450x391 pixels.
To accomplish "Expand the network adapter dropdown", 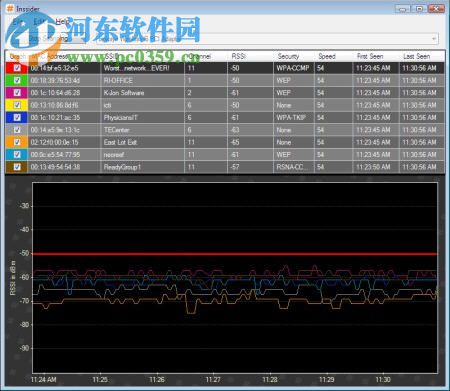I will coord(434,39).
